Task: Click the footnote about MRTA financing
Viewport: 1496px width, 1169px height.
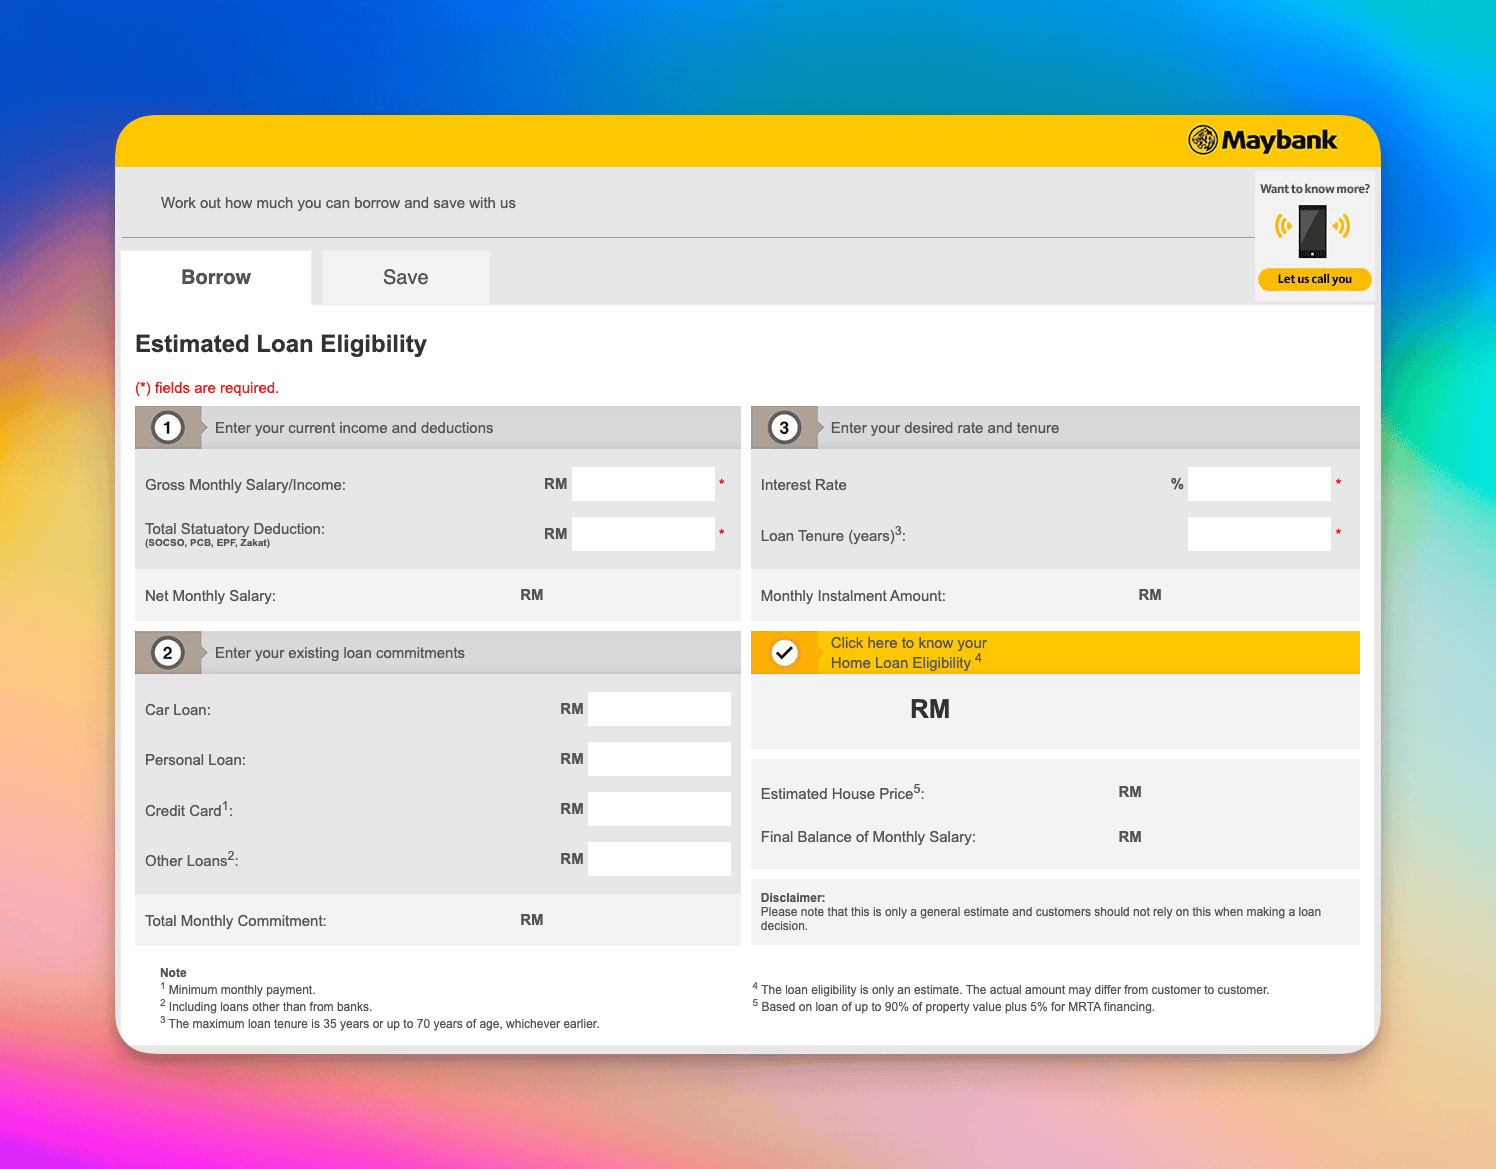Action: click(954, 1006)
